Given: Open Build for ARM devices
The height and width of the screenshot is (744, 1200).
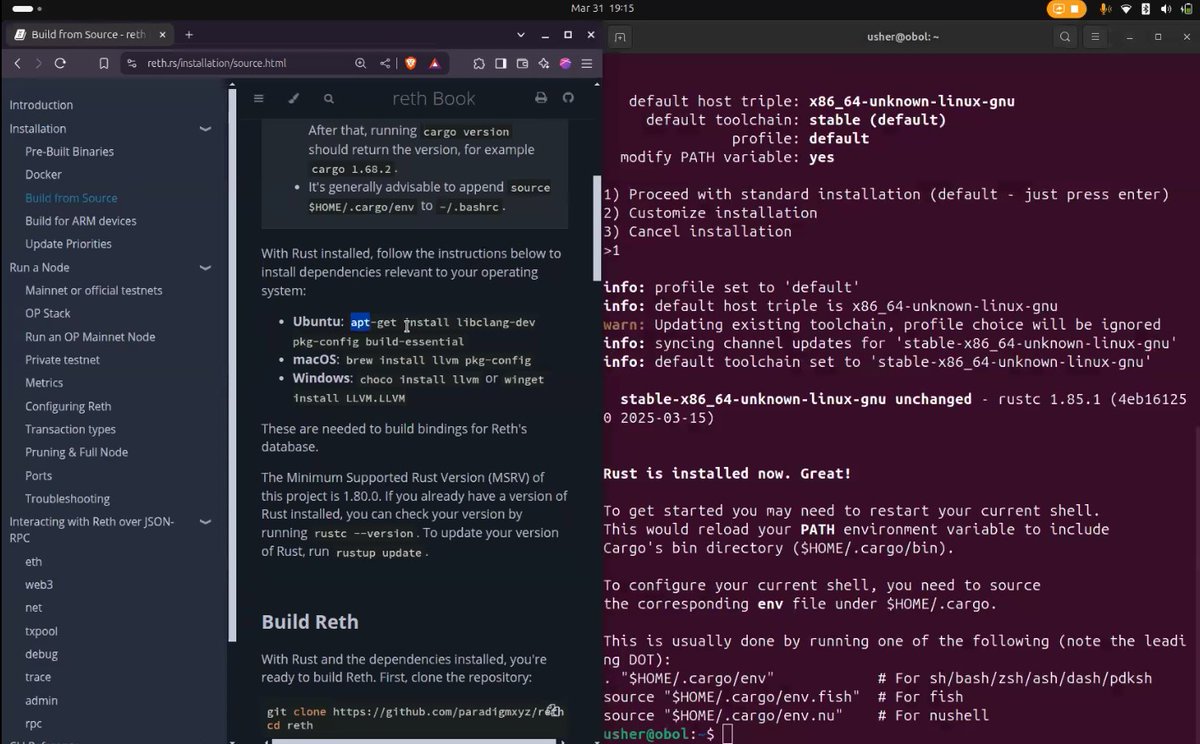Looking at the screenshot, I should point(80,221).
